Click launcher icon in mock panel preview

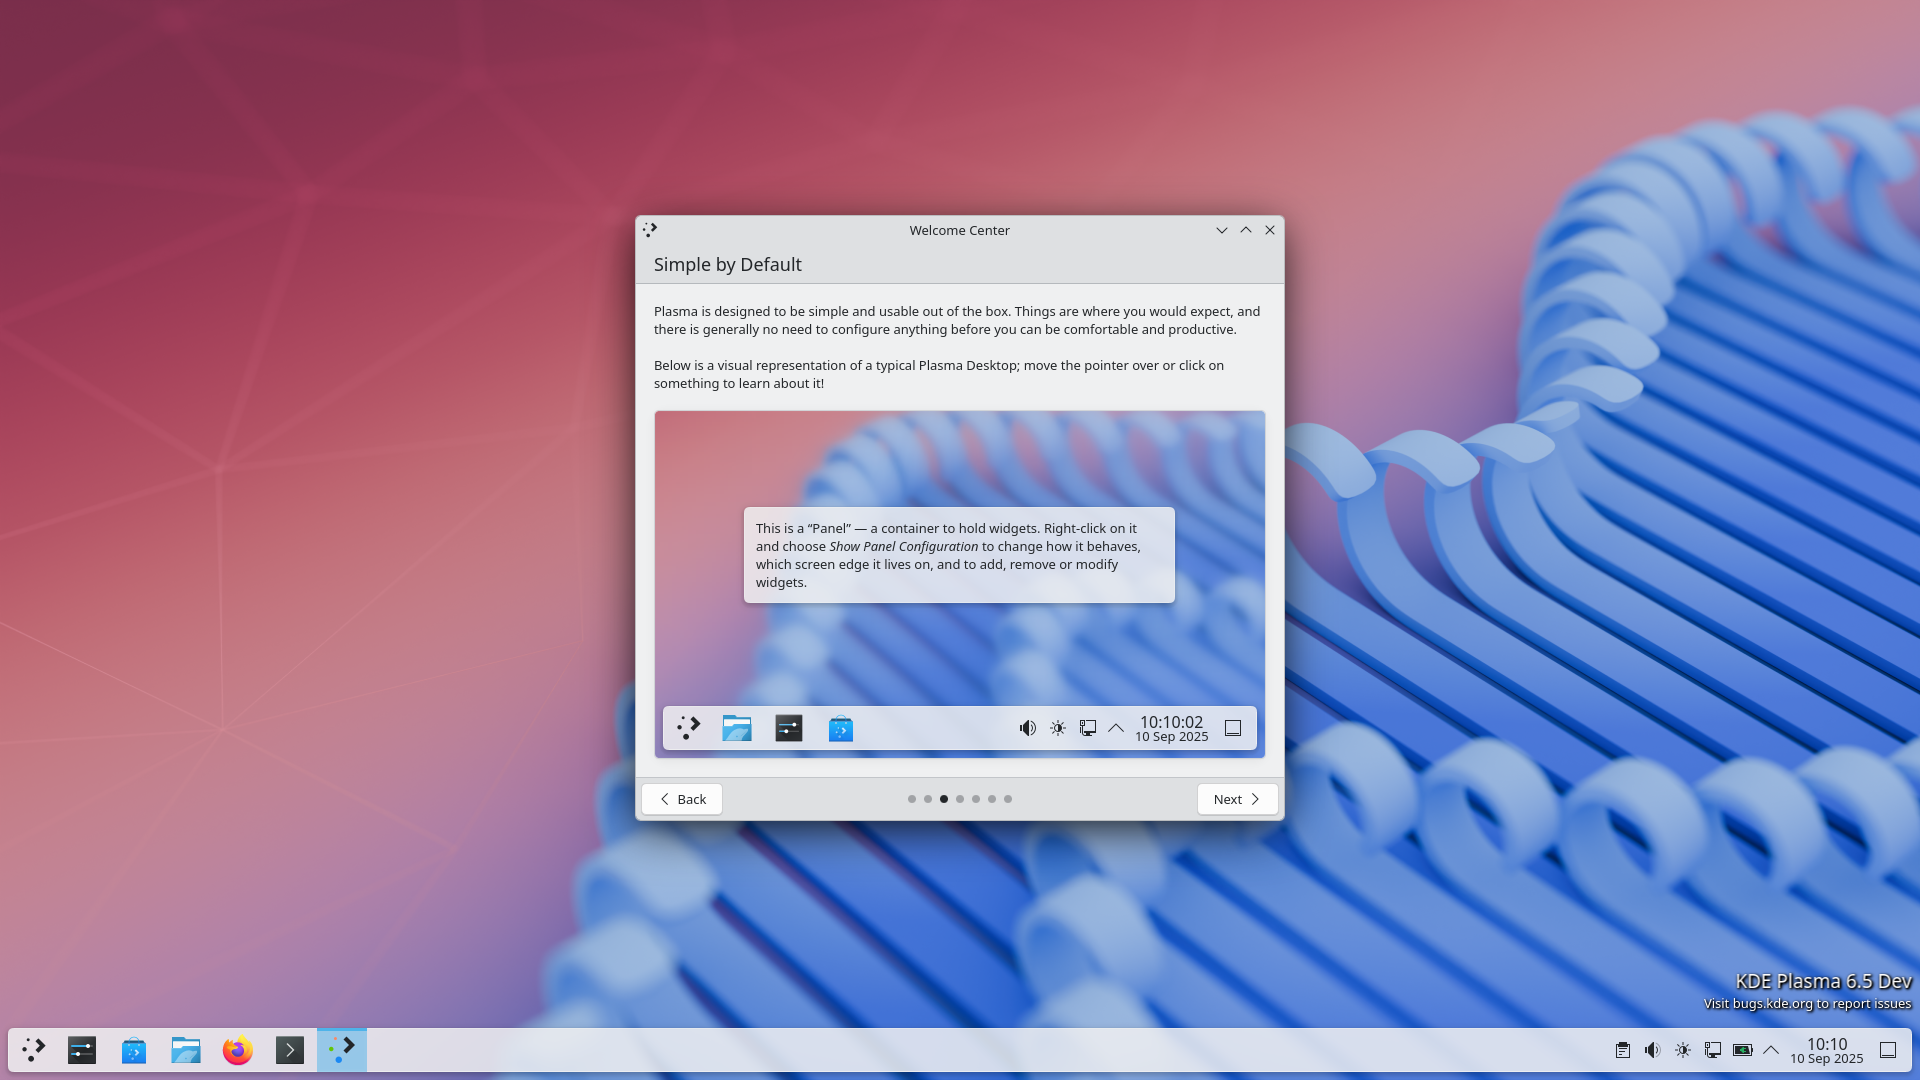(689, 728)
